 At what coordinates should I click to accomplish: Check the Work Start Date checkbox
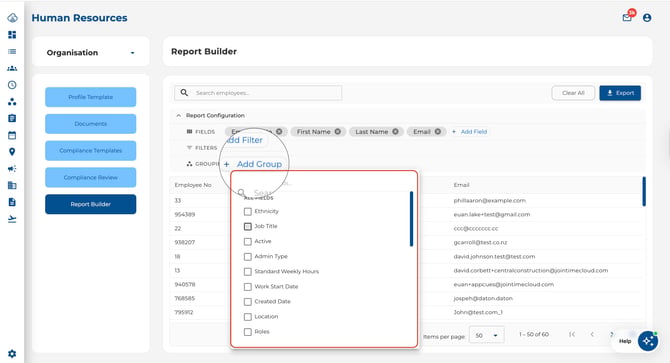247,287
